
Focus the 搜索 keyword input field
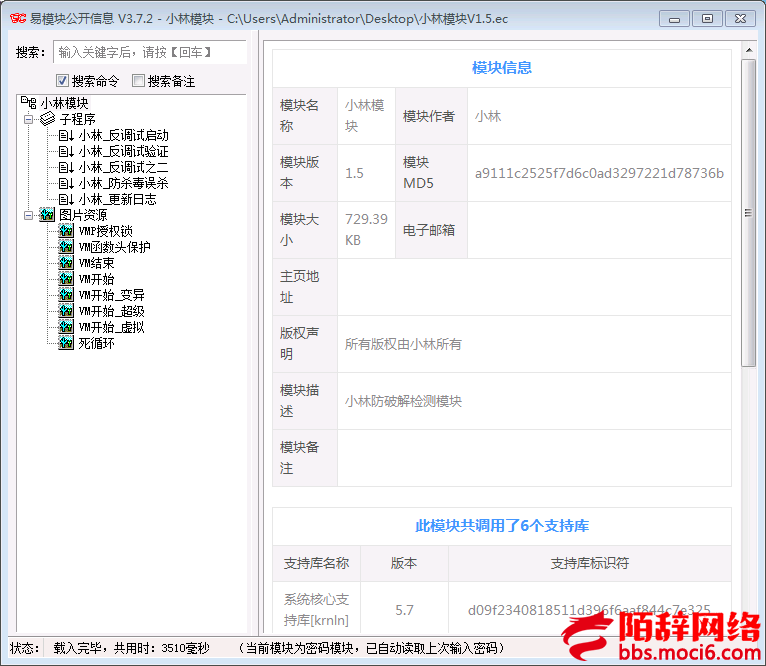150,52
